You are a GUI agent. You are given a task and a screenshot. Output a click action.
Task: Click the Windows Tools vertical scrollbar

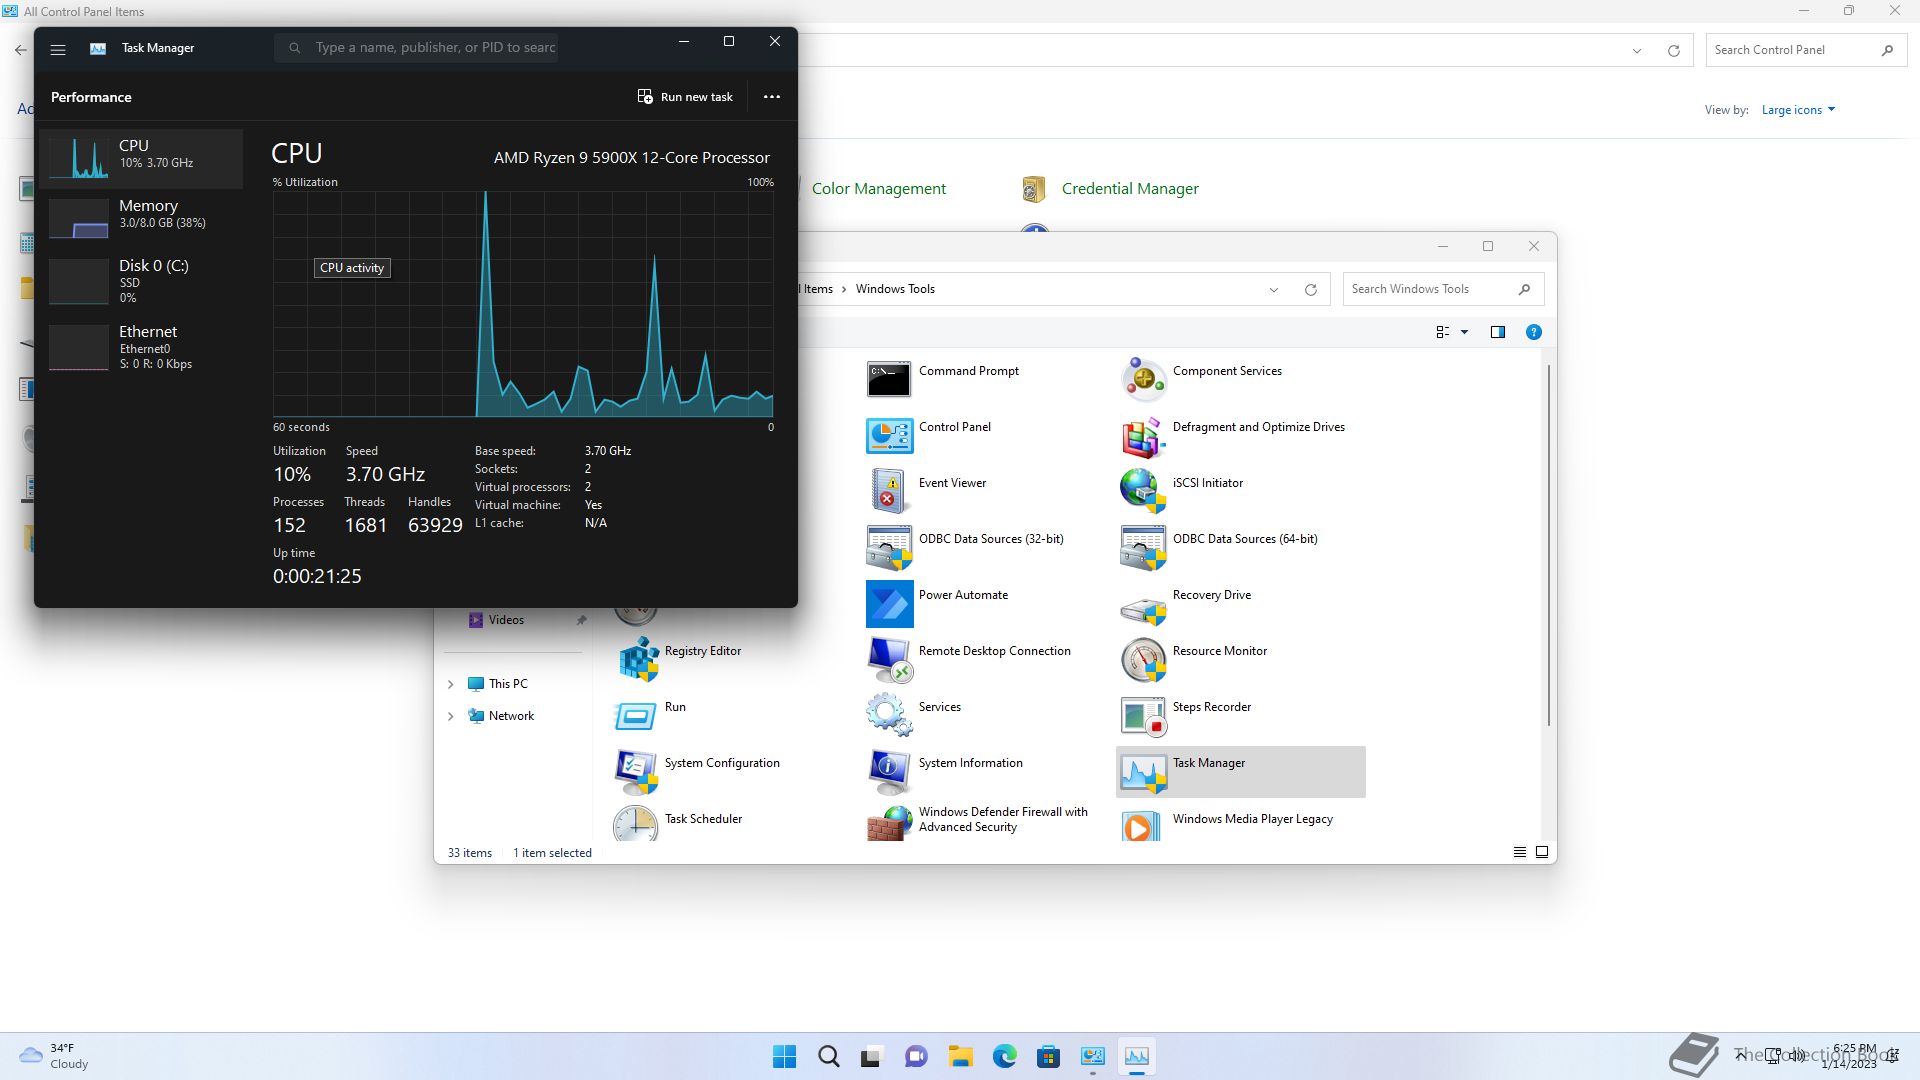[1549, 545]
